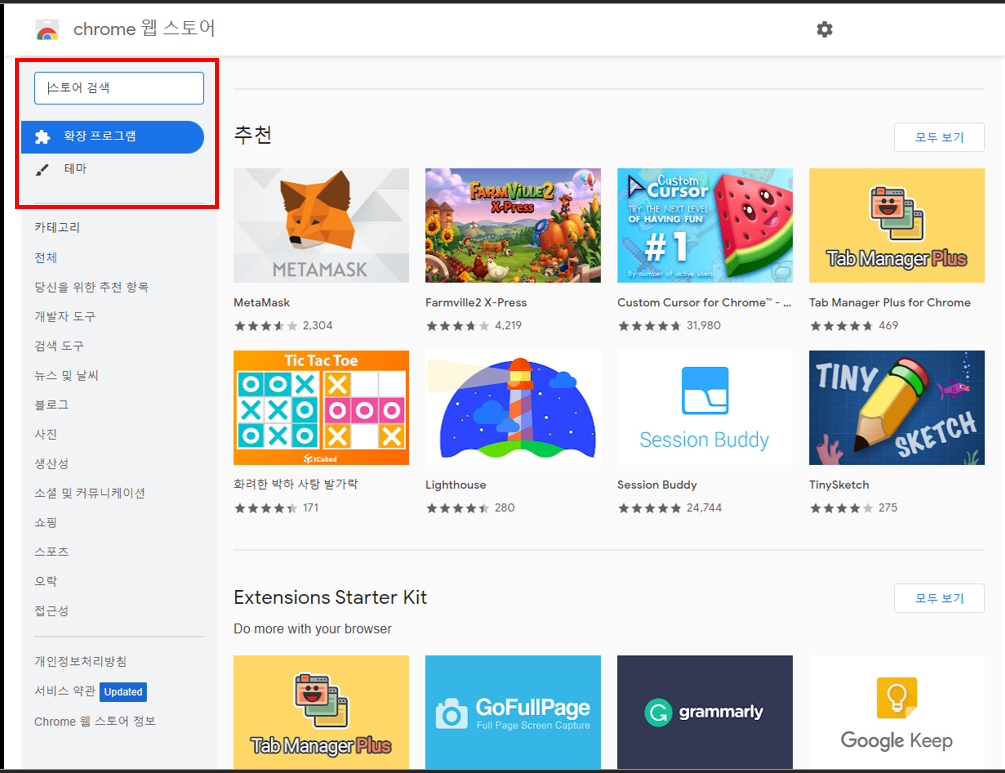Click 모두 보기 for the 추천 section

click(939, 137)
